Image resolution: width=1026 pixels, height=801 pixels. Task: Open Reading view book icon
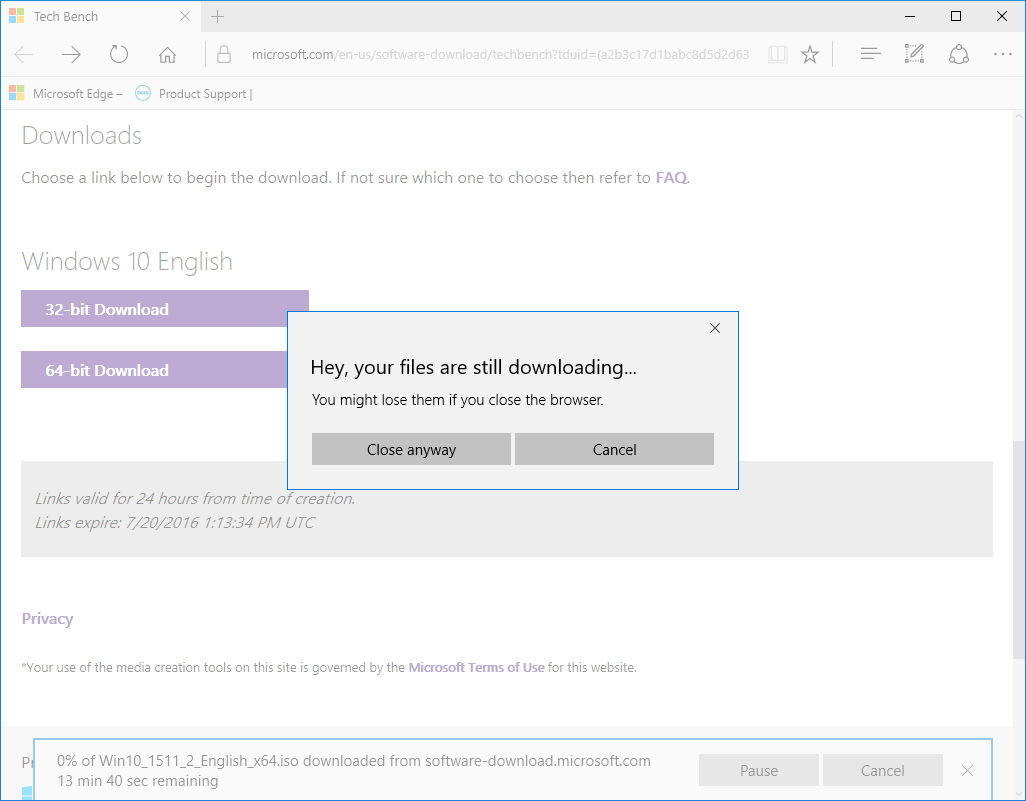click(777, 54)
